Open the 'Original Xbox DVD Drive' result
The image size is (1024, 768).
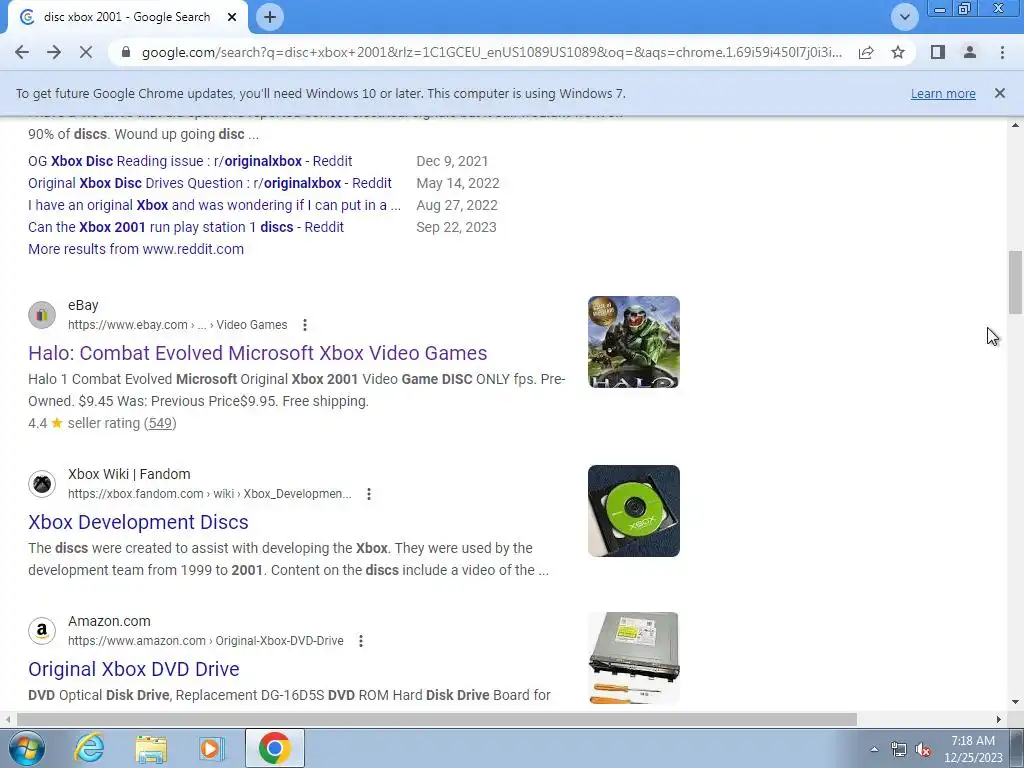tap(133, 669)
